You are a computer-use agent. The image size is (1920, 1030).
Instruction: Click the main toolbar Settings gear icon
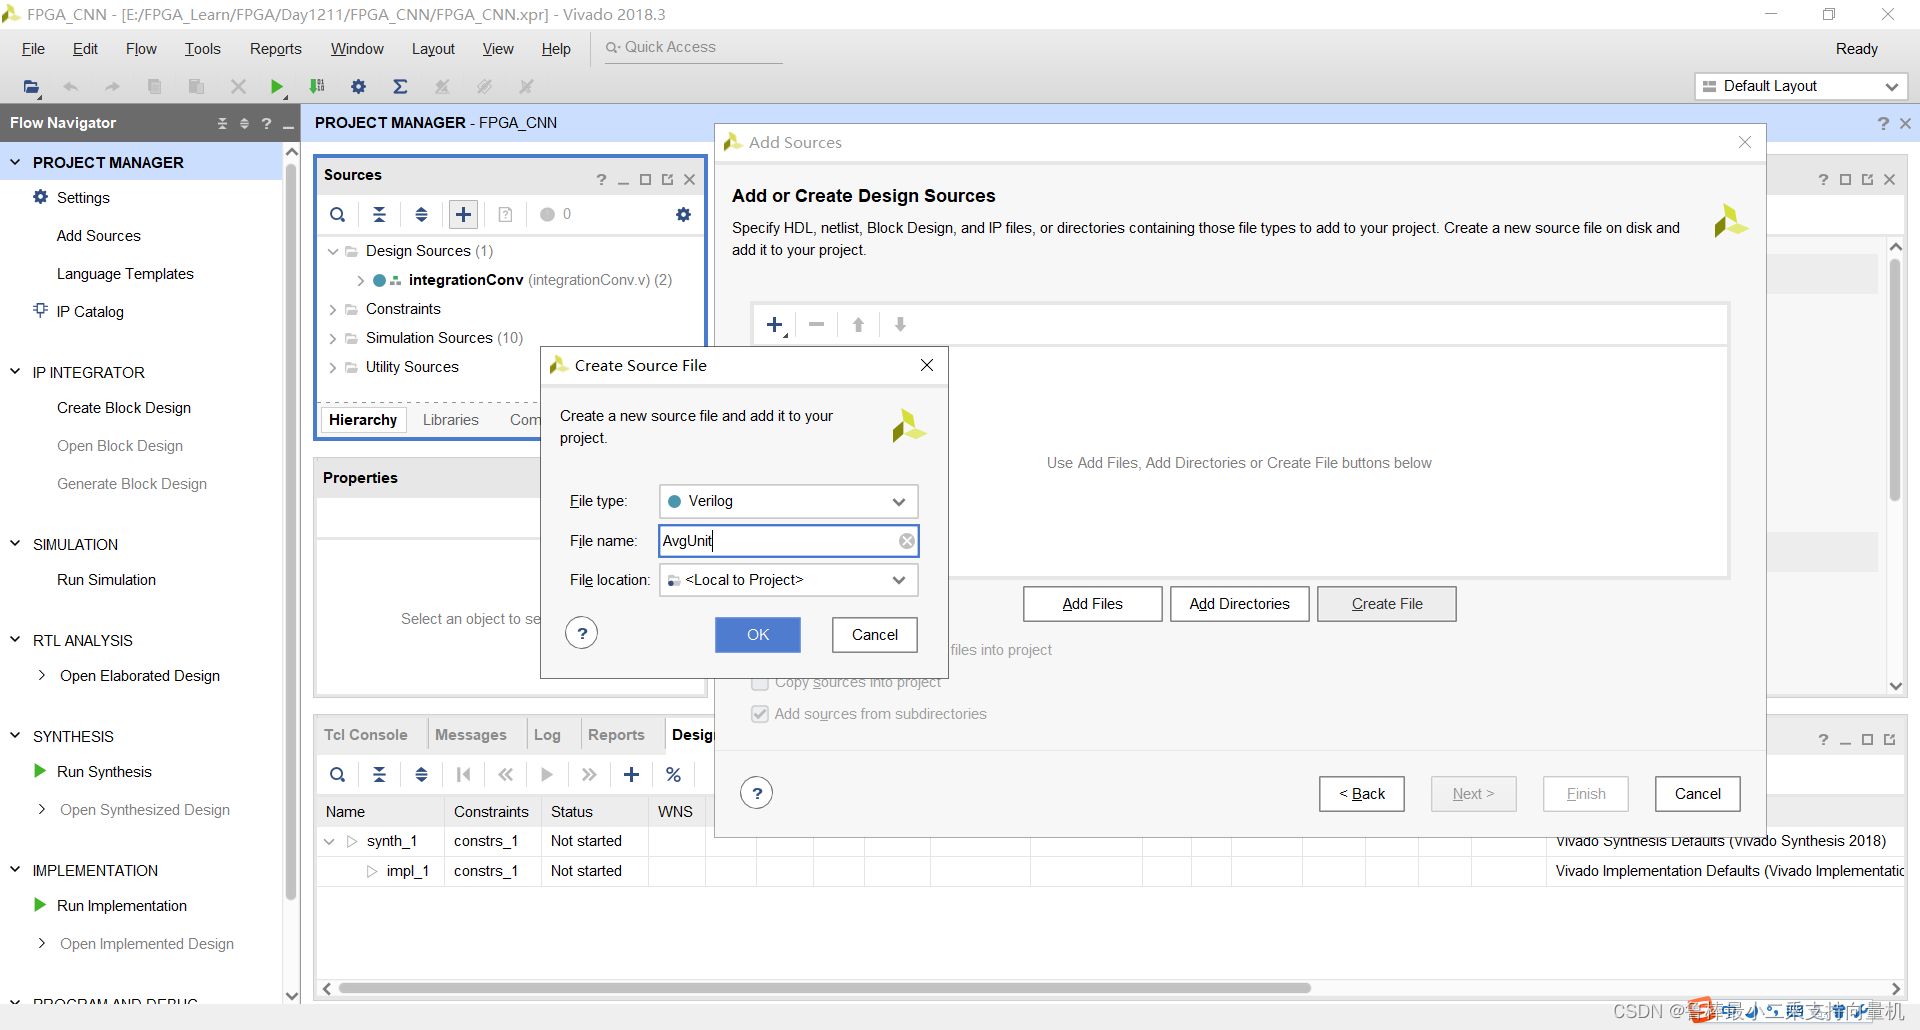click(358, 87)
